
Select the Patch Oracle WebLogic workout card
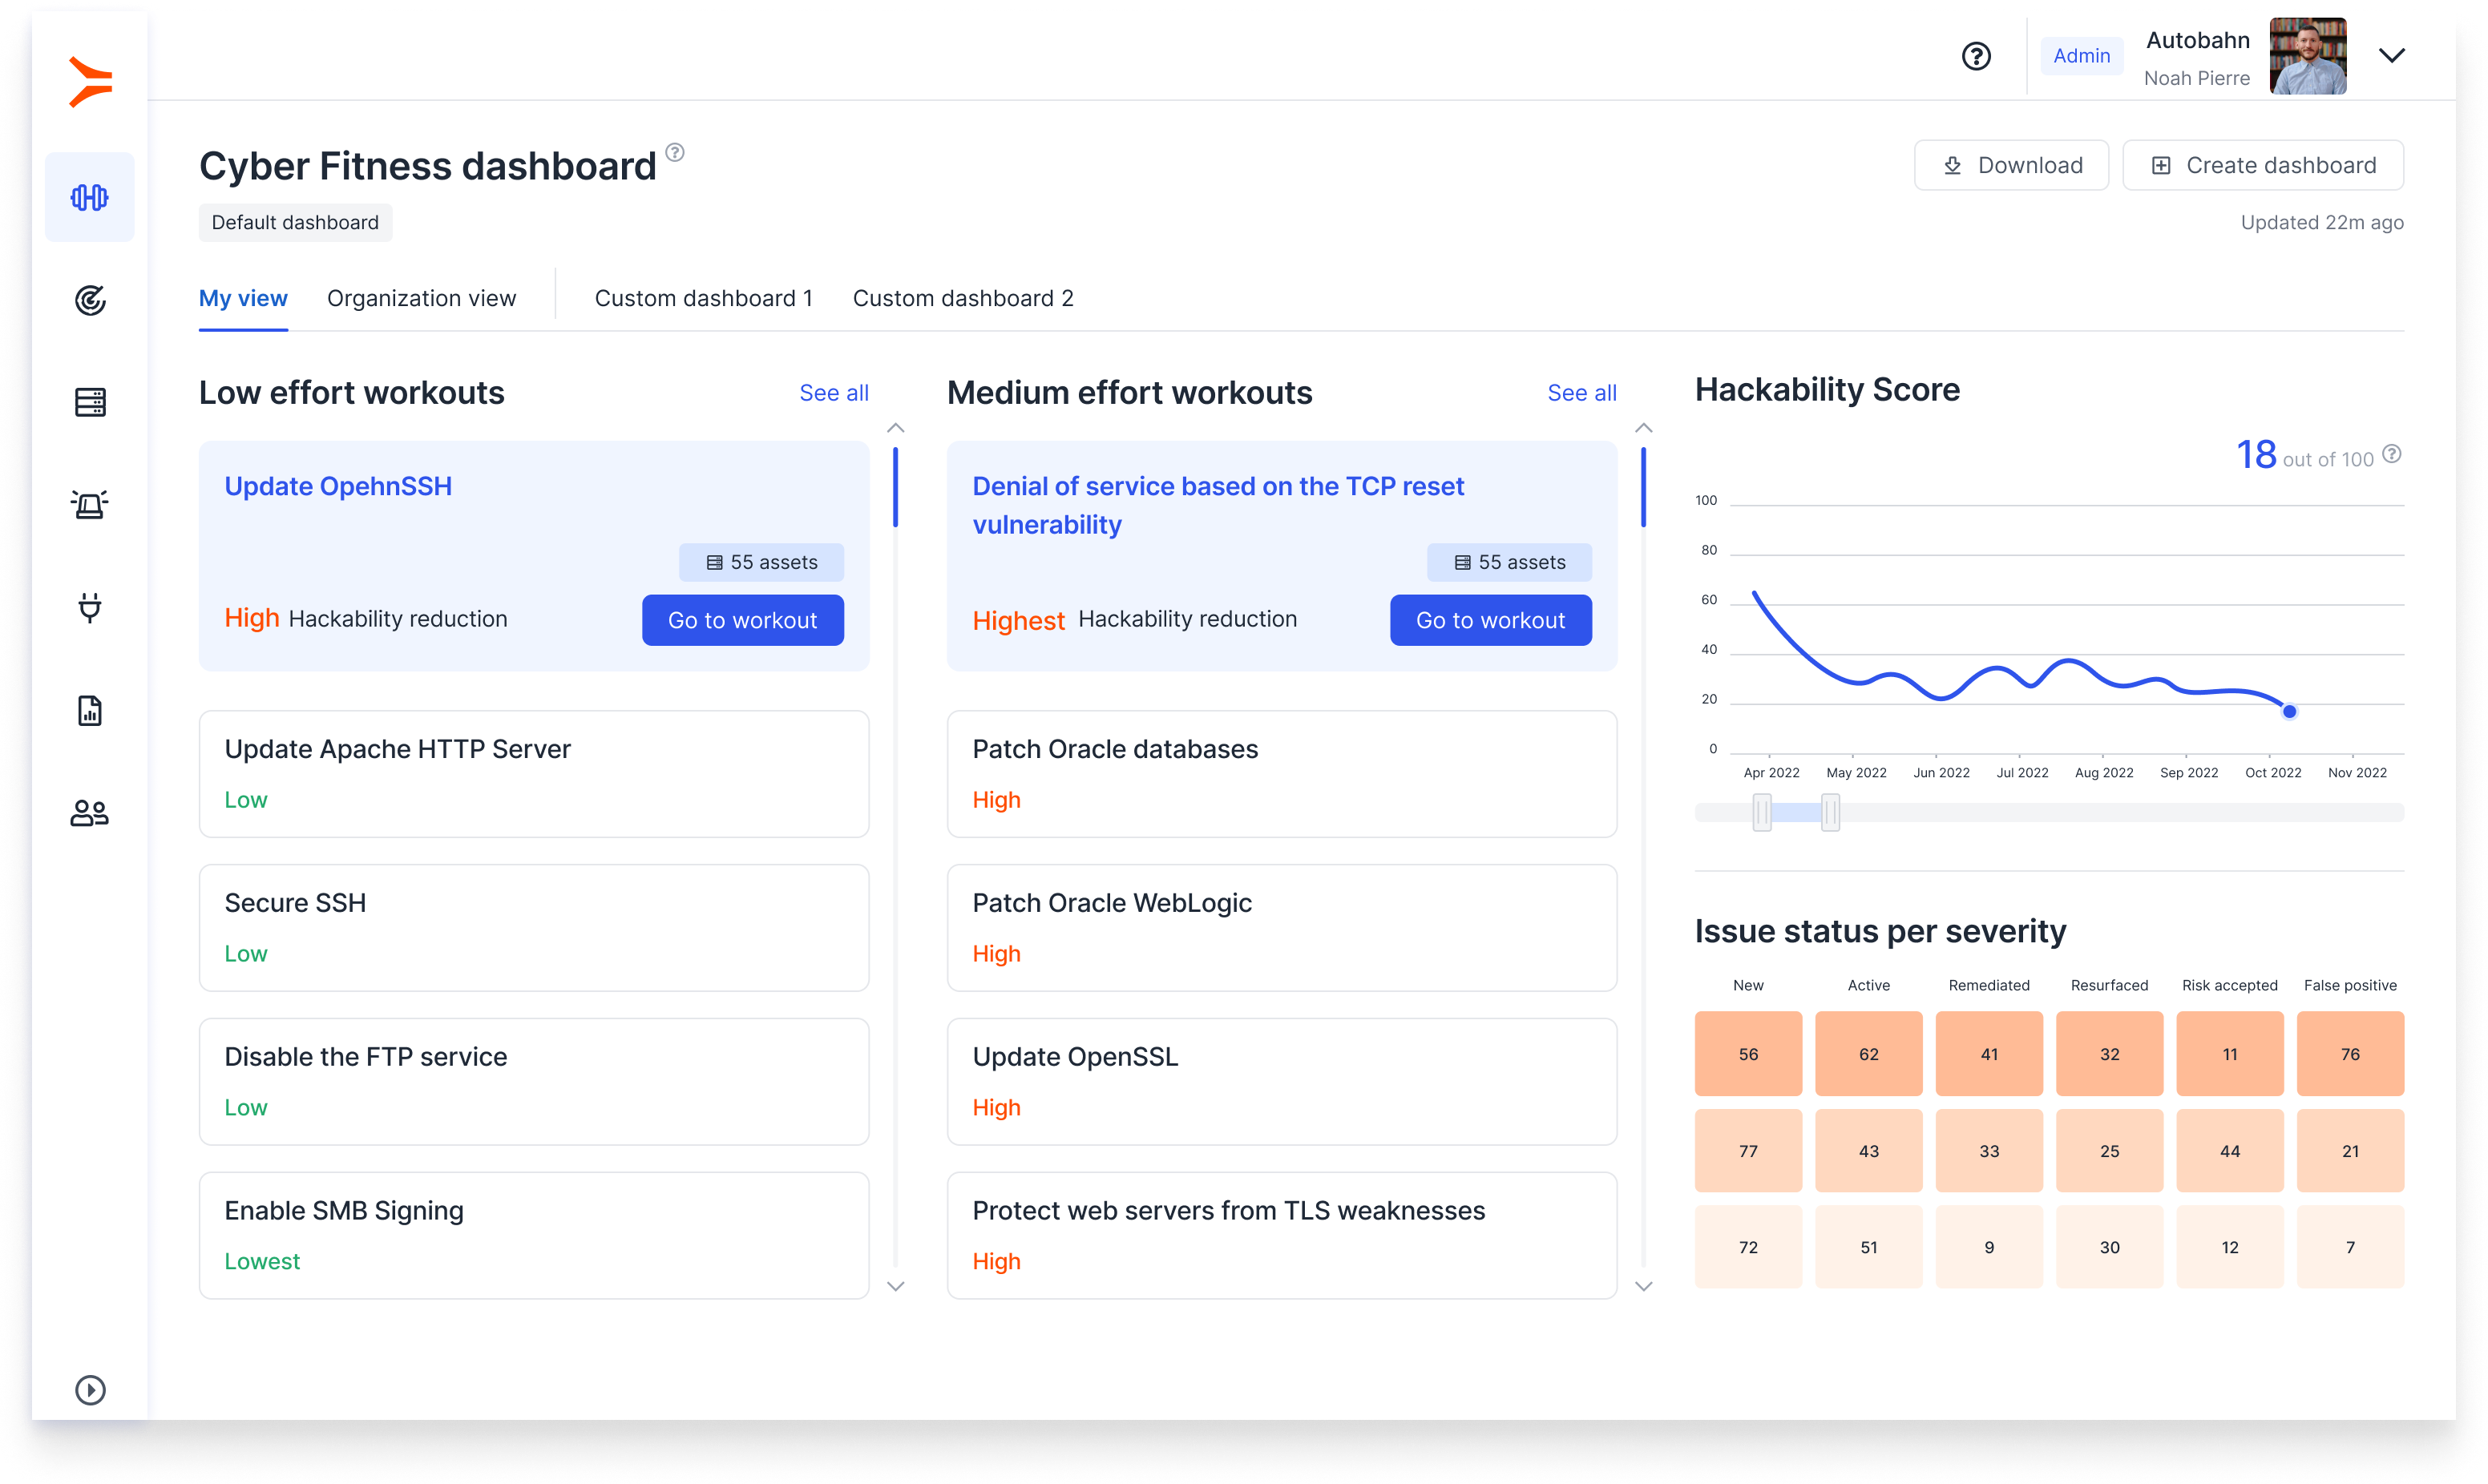1281,927
